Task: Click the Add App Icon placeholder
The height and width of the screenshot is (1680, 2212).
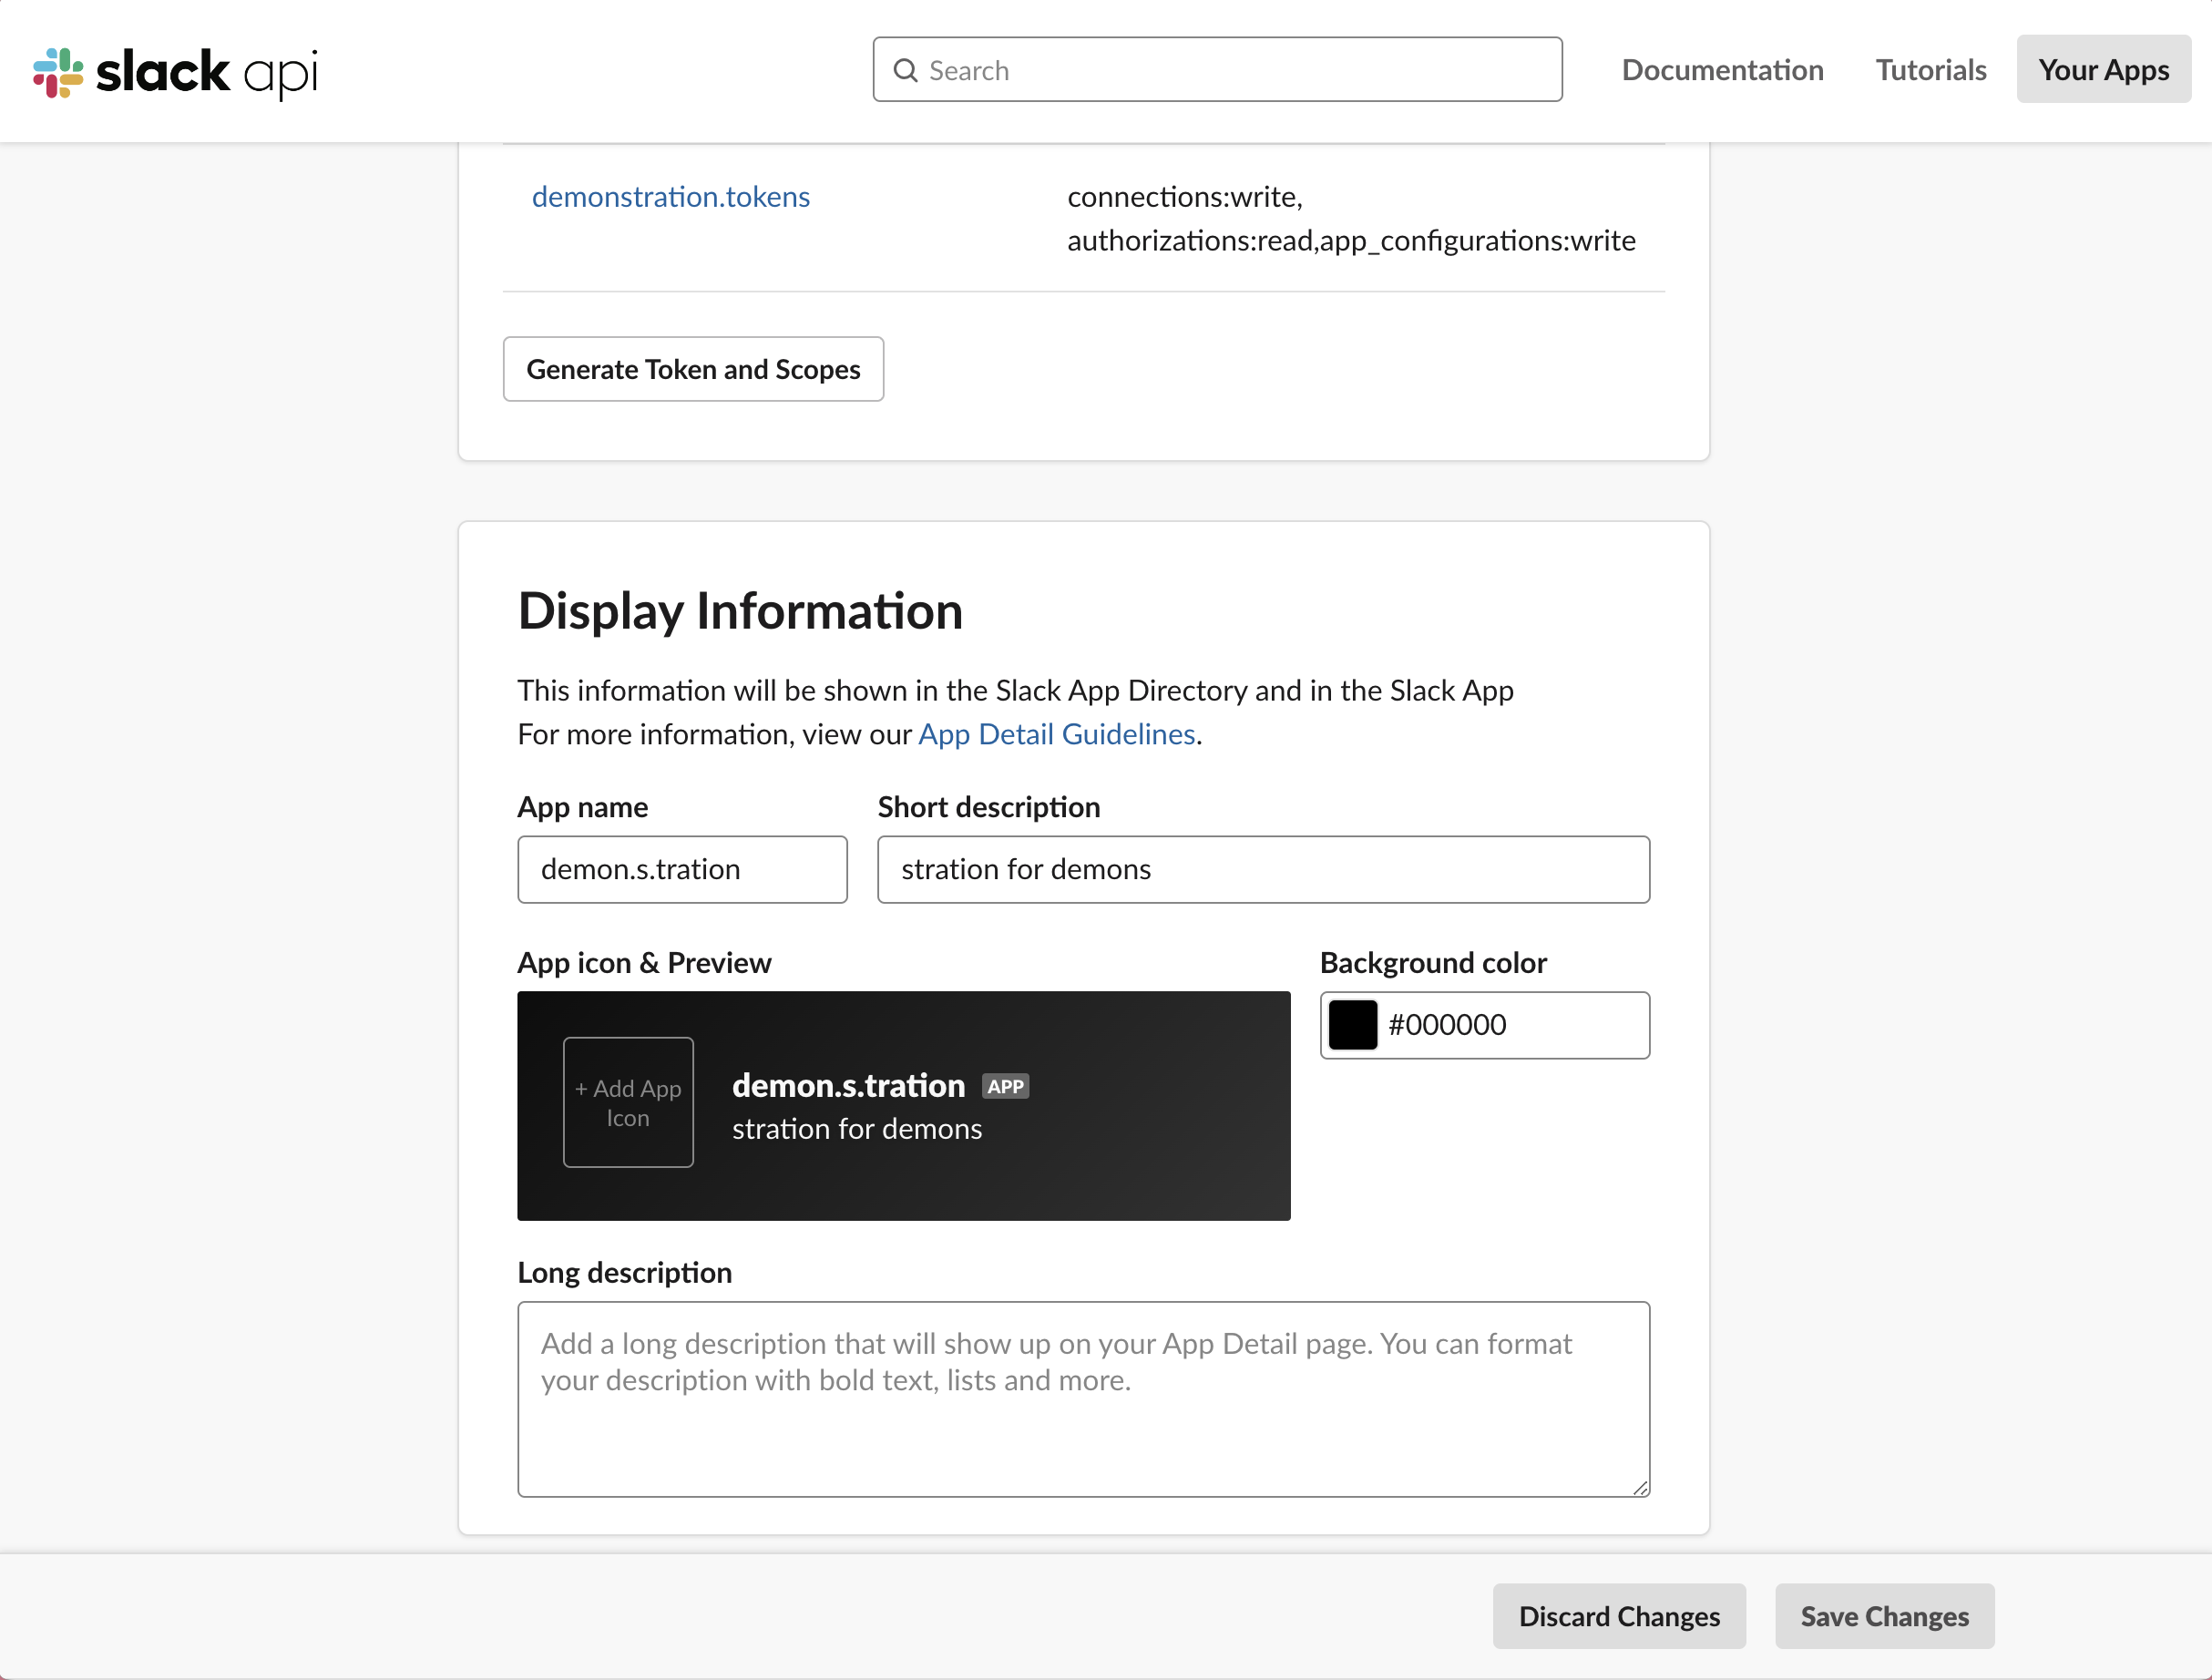Action: point(628,1102)
